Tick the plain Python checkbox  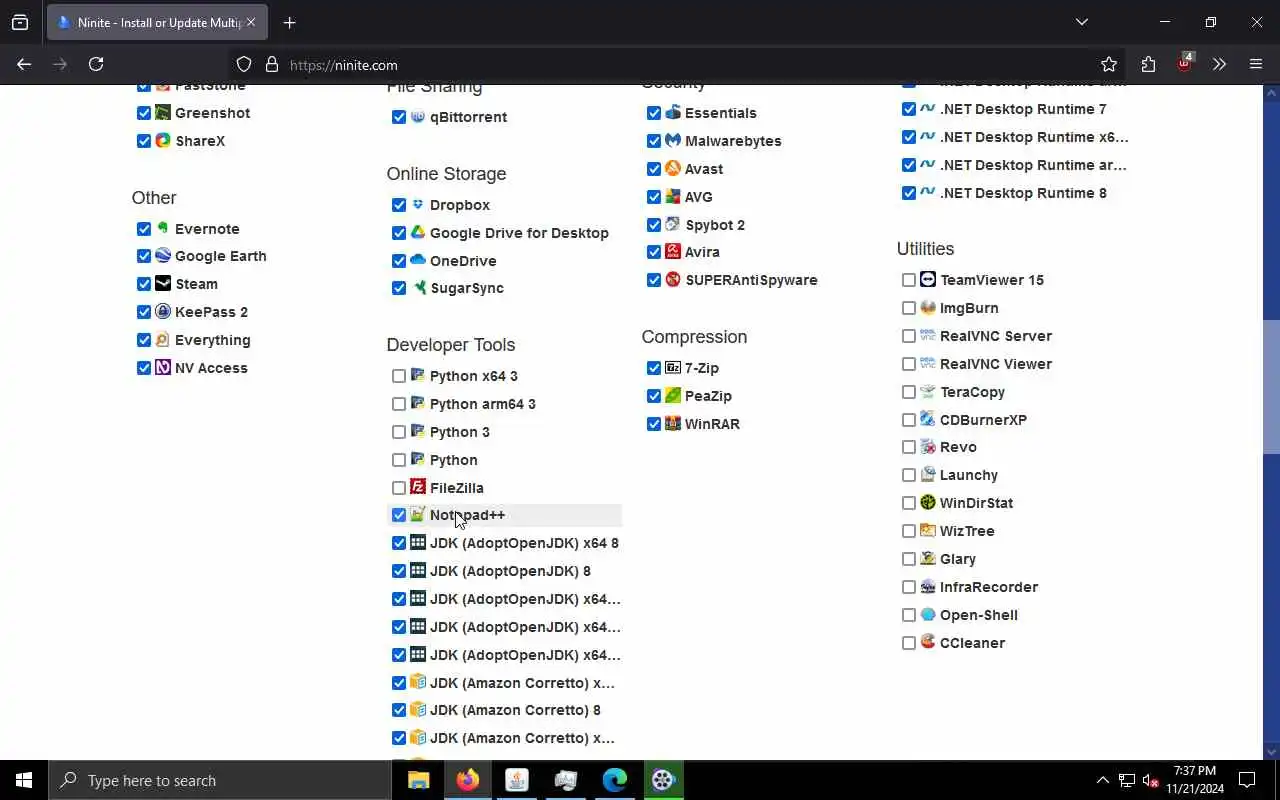pyautogui.click(x=399, y=460)
